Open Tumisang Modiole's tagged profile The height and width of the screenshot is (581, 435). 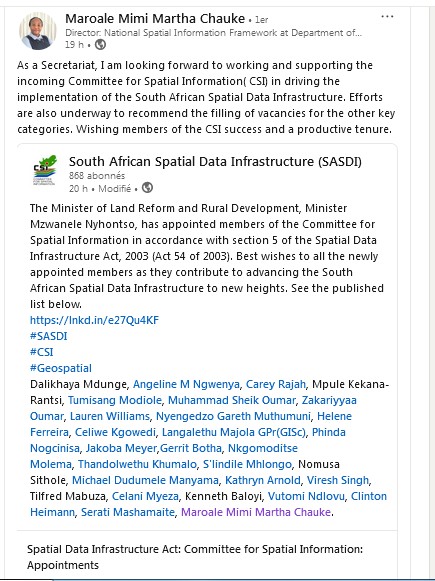[x=115, y=400]
